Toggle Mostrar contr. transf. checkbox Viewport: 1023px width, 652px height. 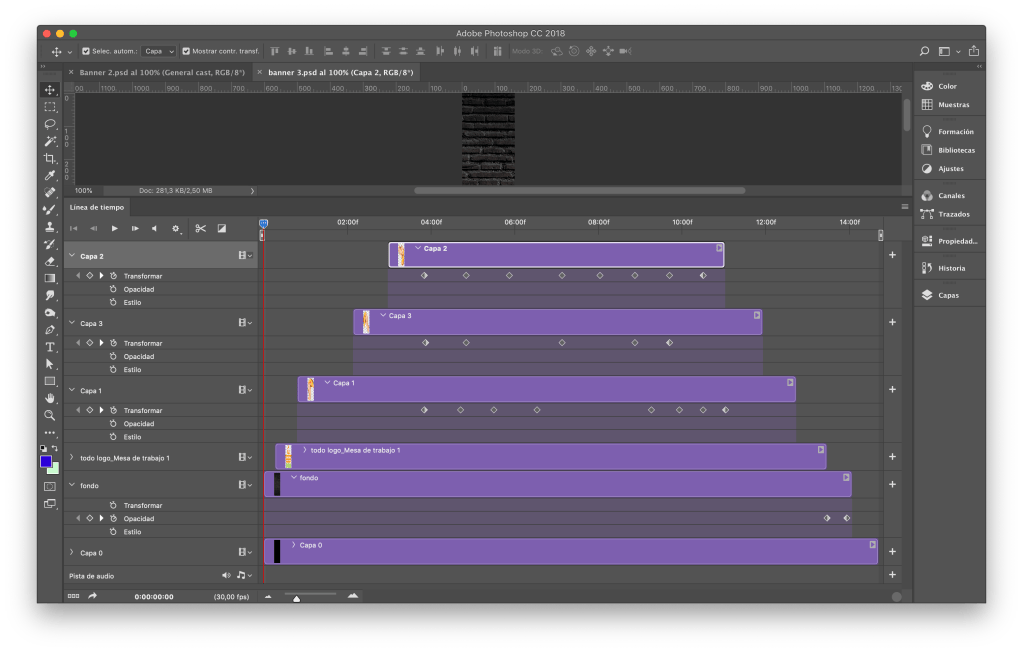[186, 51]
